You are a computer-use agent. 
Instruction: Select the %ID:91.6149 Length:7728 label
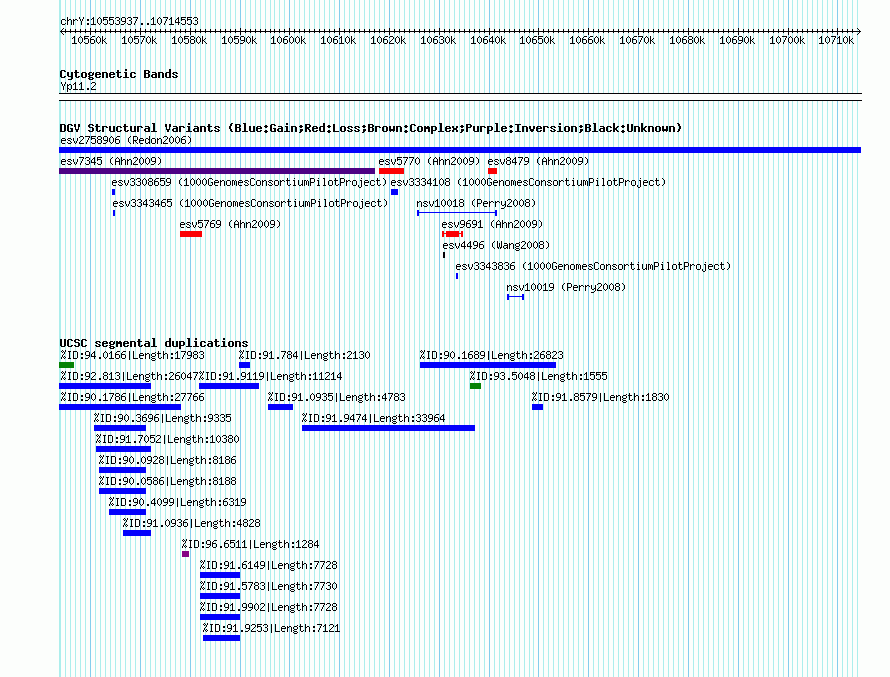click(x=268, y=565)
